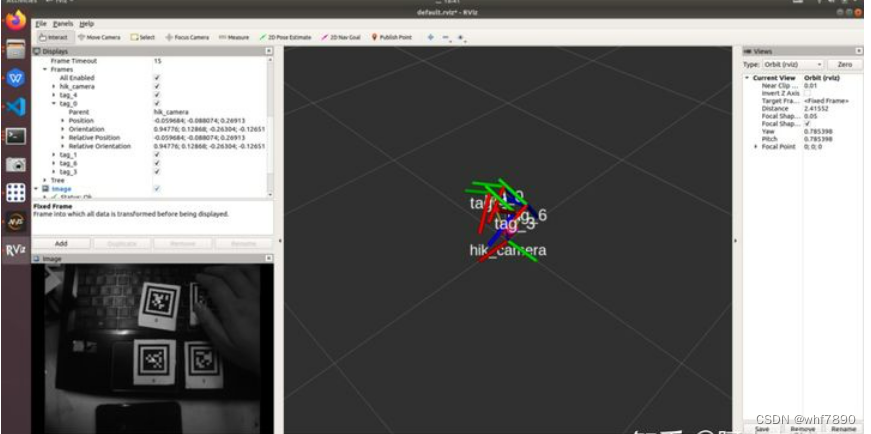Viewport: 871px width, 434px height.
Task: Toggle the tag_0 frame checkbox
Action: pos(157,104)
